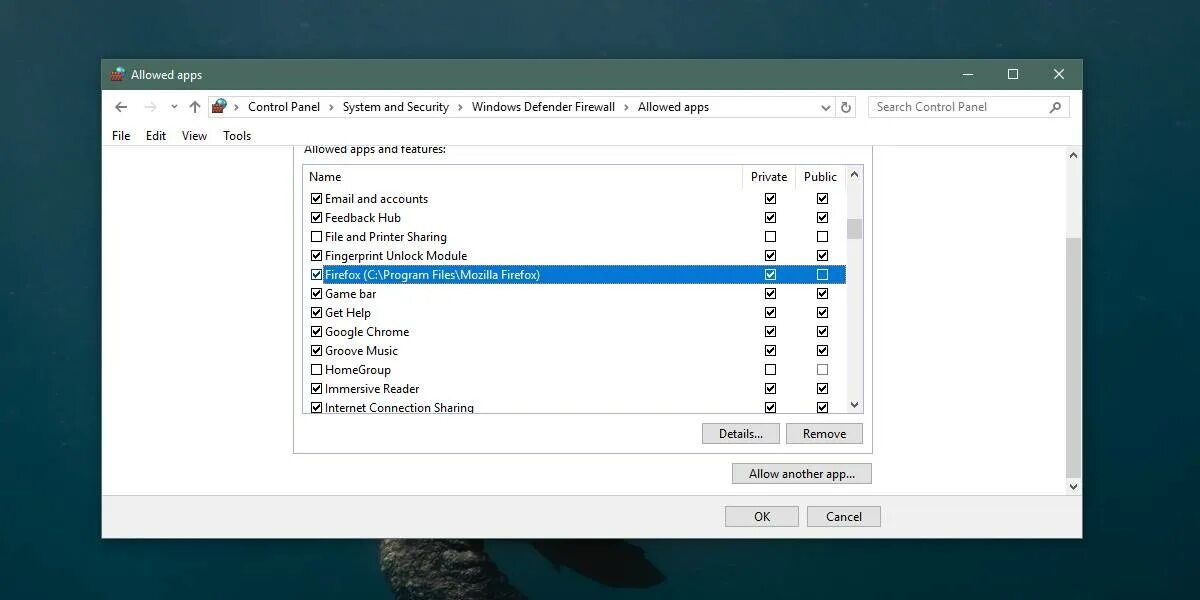The image size is (1200, 600).
Task: Uncheck Fingerprint Unlock Module checkbox
Action: click(x=316, y=256)
